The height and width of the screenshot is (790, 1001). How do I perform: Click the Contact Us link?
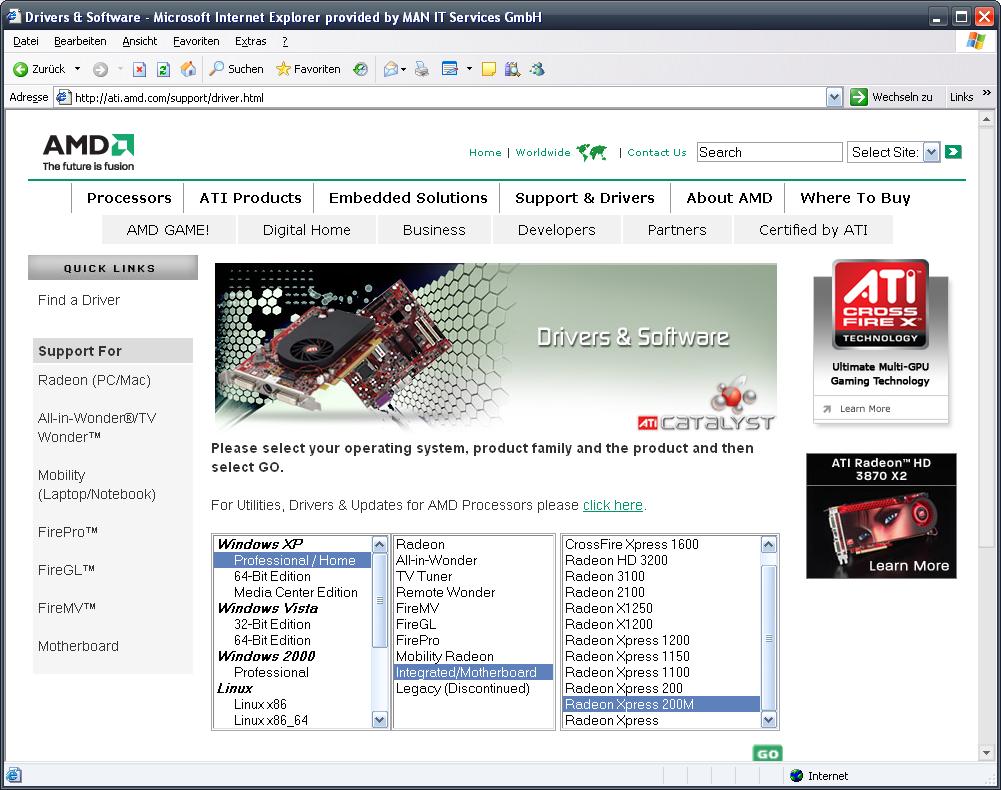coord(656,153)
